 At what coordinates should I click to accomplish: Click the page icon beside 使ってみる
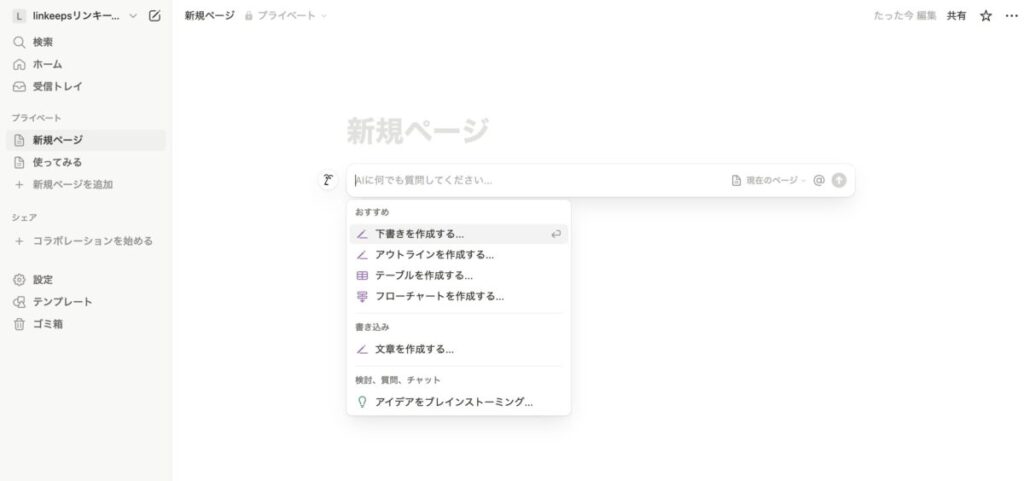(x=20, y=163)
